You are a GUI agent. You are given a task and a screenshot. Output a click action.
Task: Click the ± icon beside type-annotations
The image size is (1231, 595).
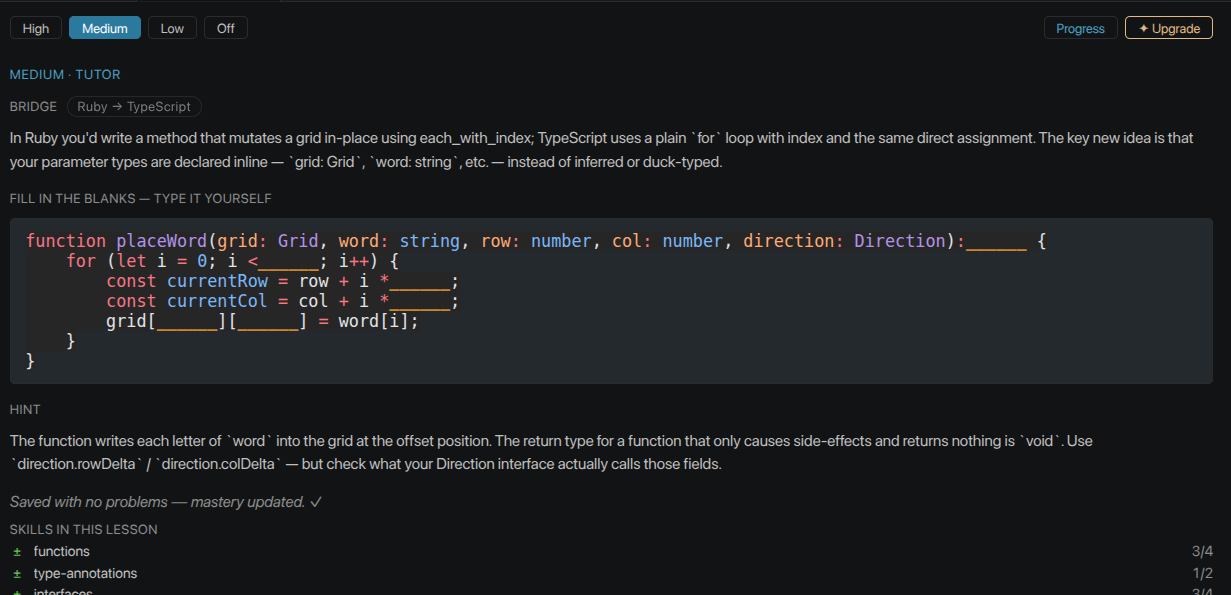17,574
